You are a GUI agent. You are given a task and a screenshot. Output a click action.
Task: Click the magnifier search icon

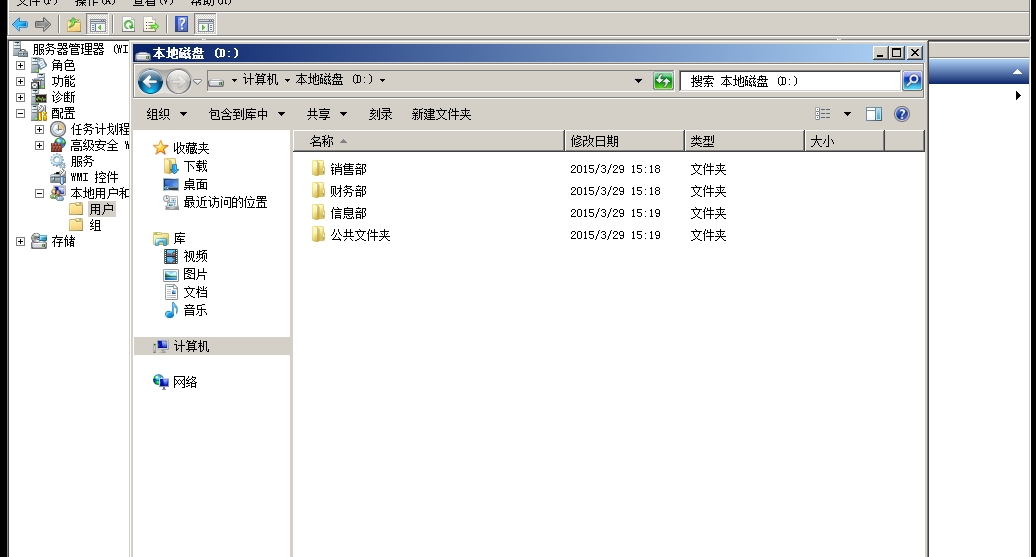912,81
